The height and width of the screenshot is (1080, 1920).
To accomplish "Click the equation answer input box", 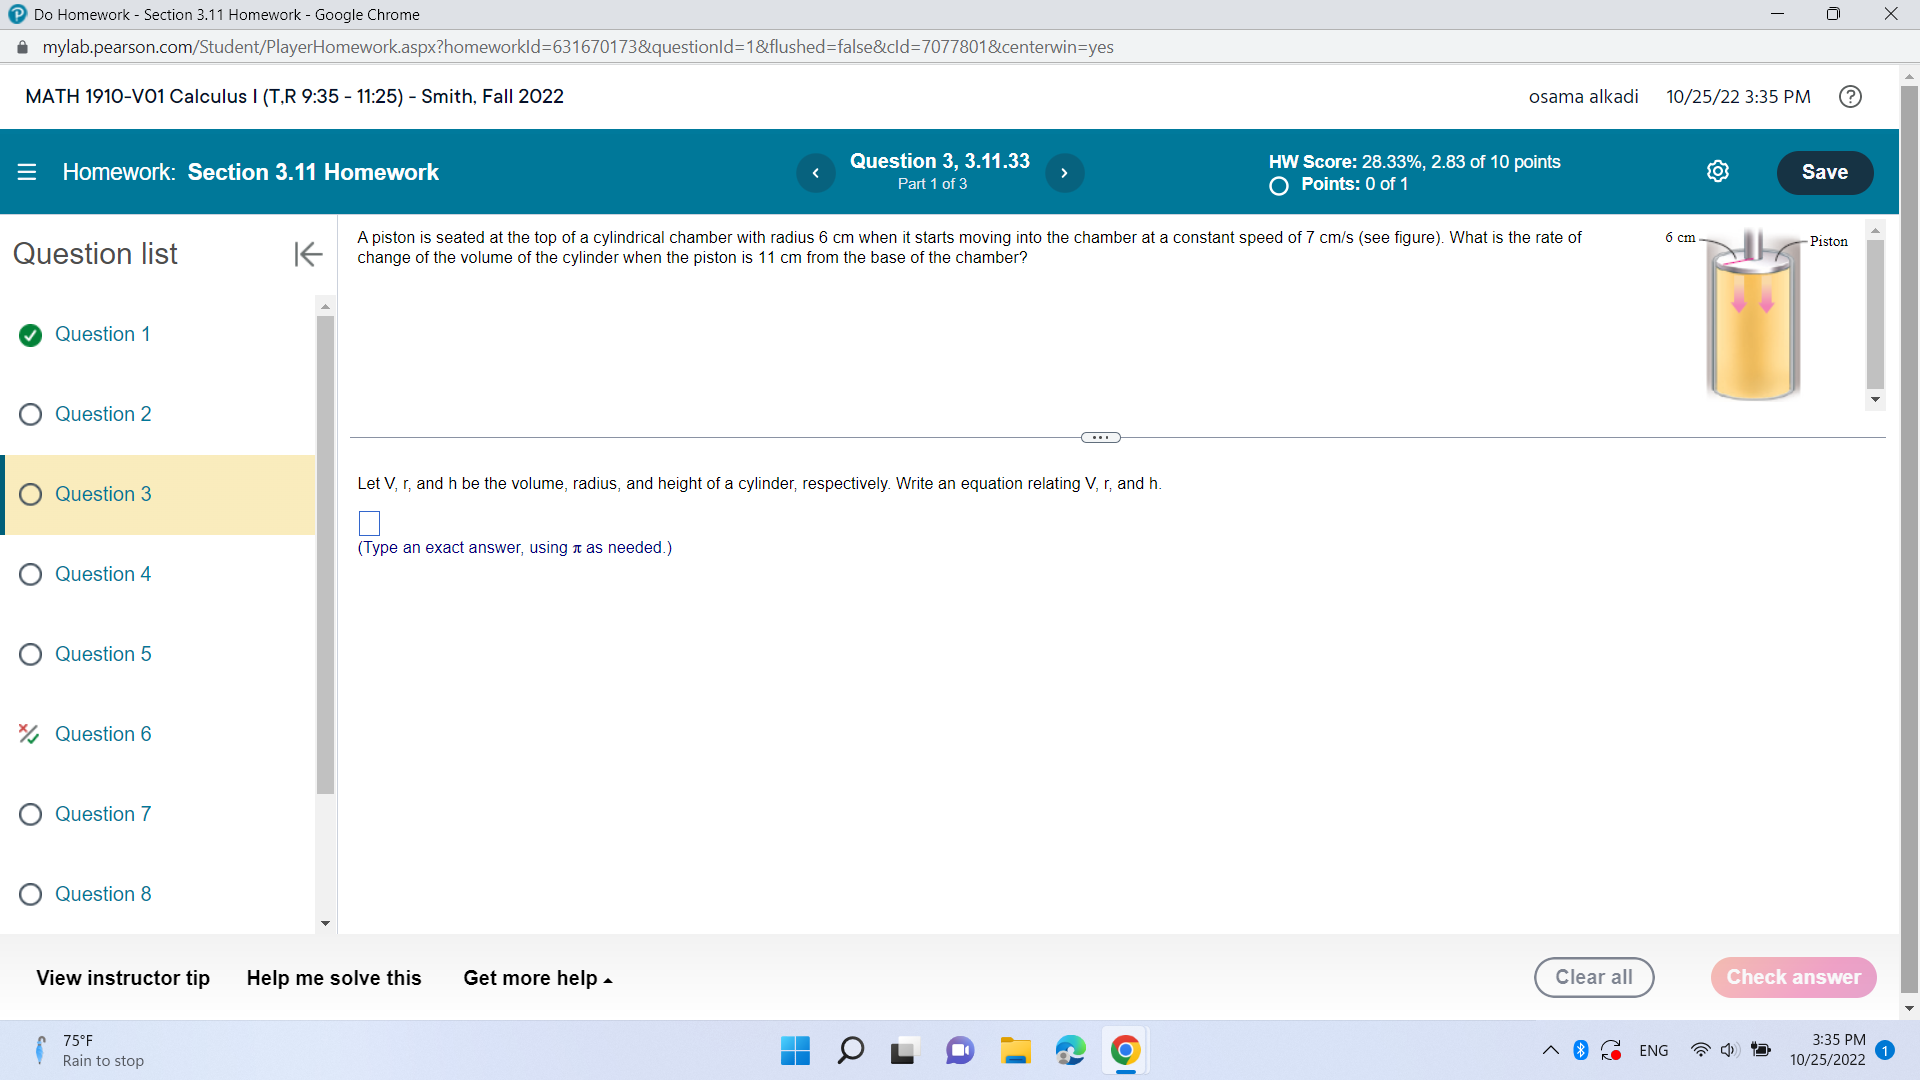I will click(369, 522).
